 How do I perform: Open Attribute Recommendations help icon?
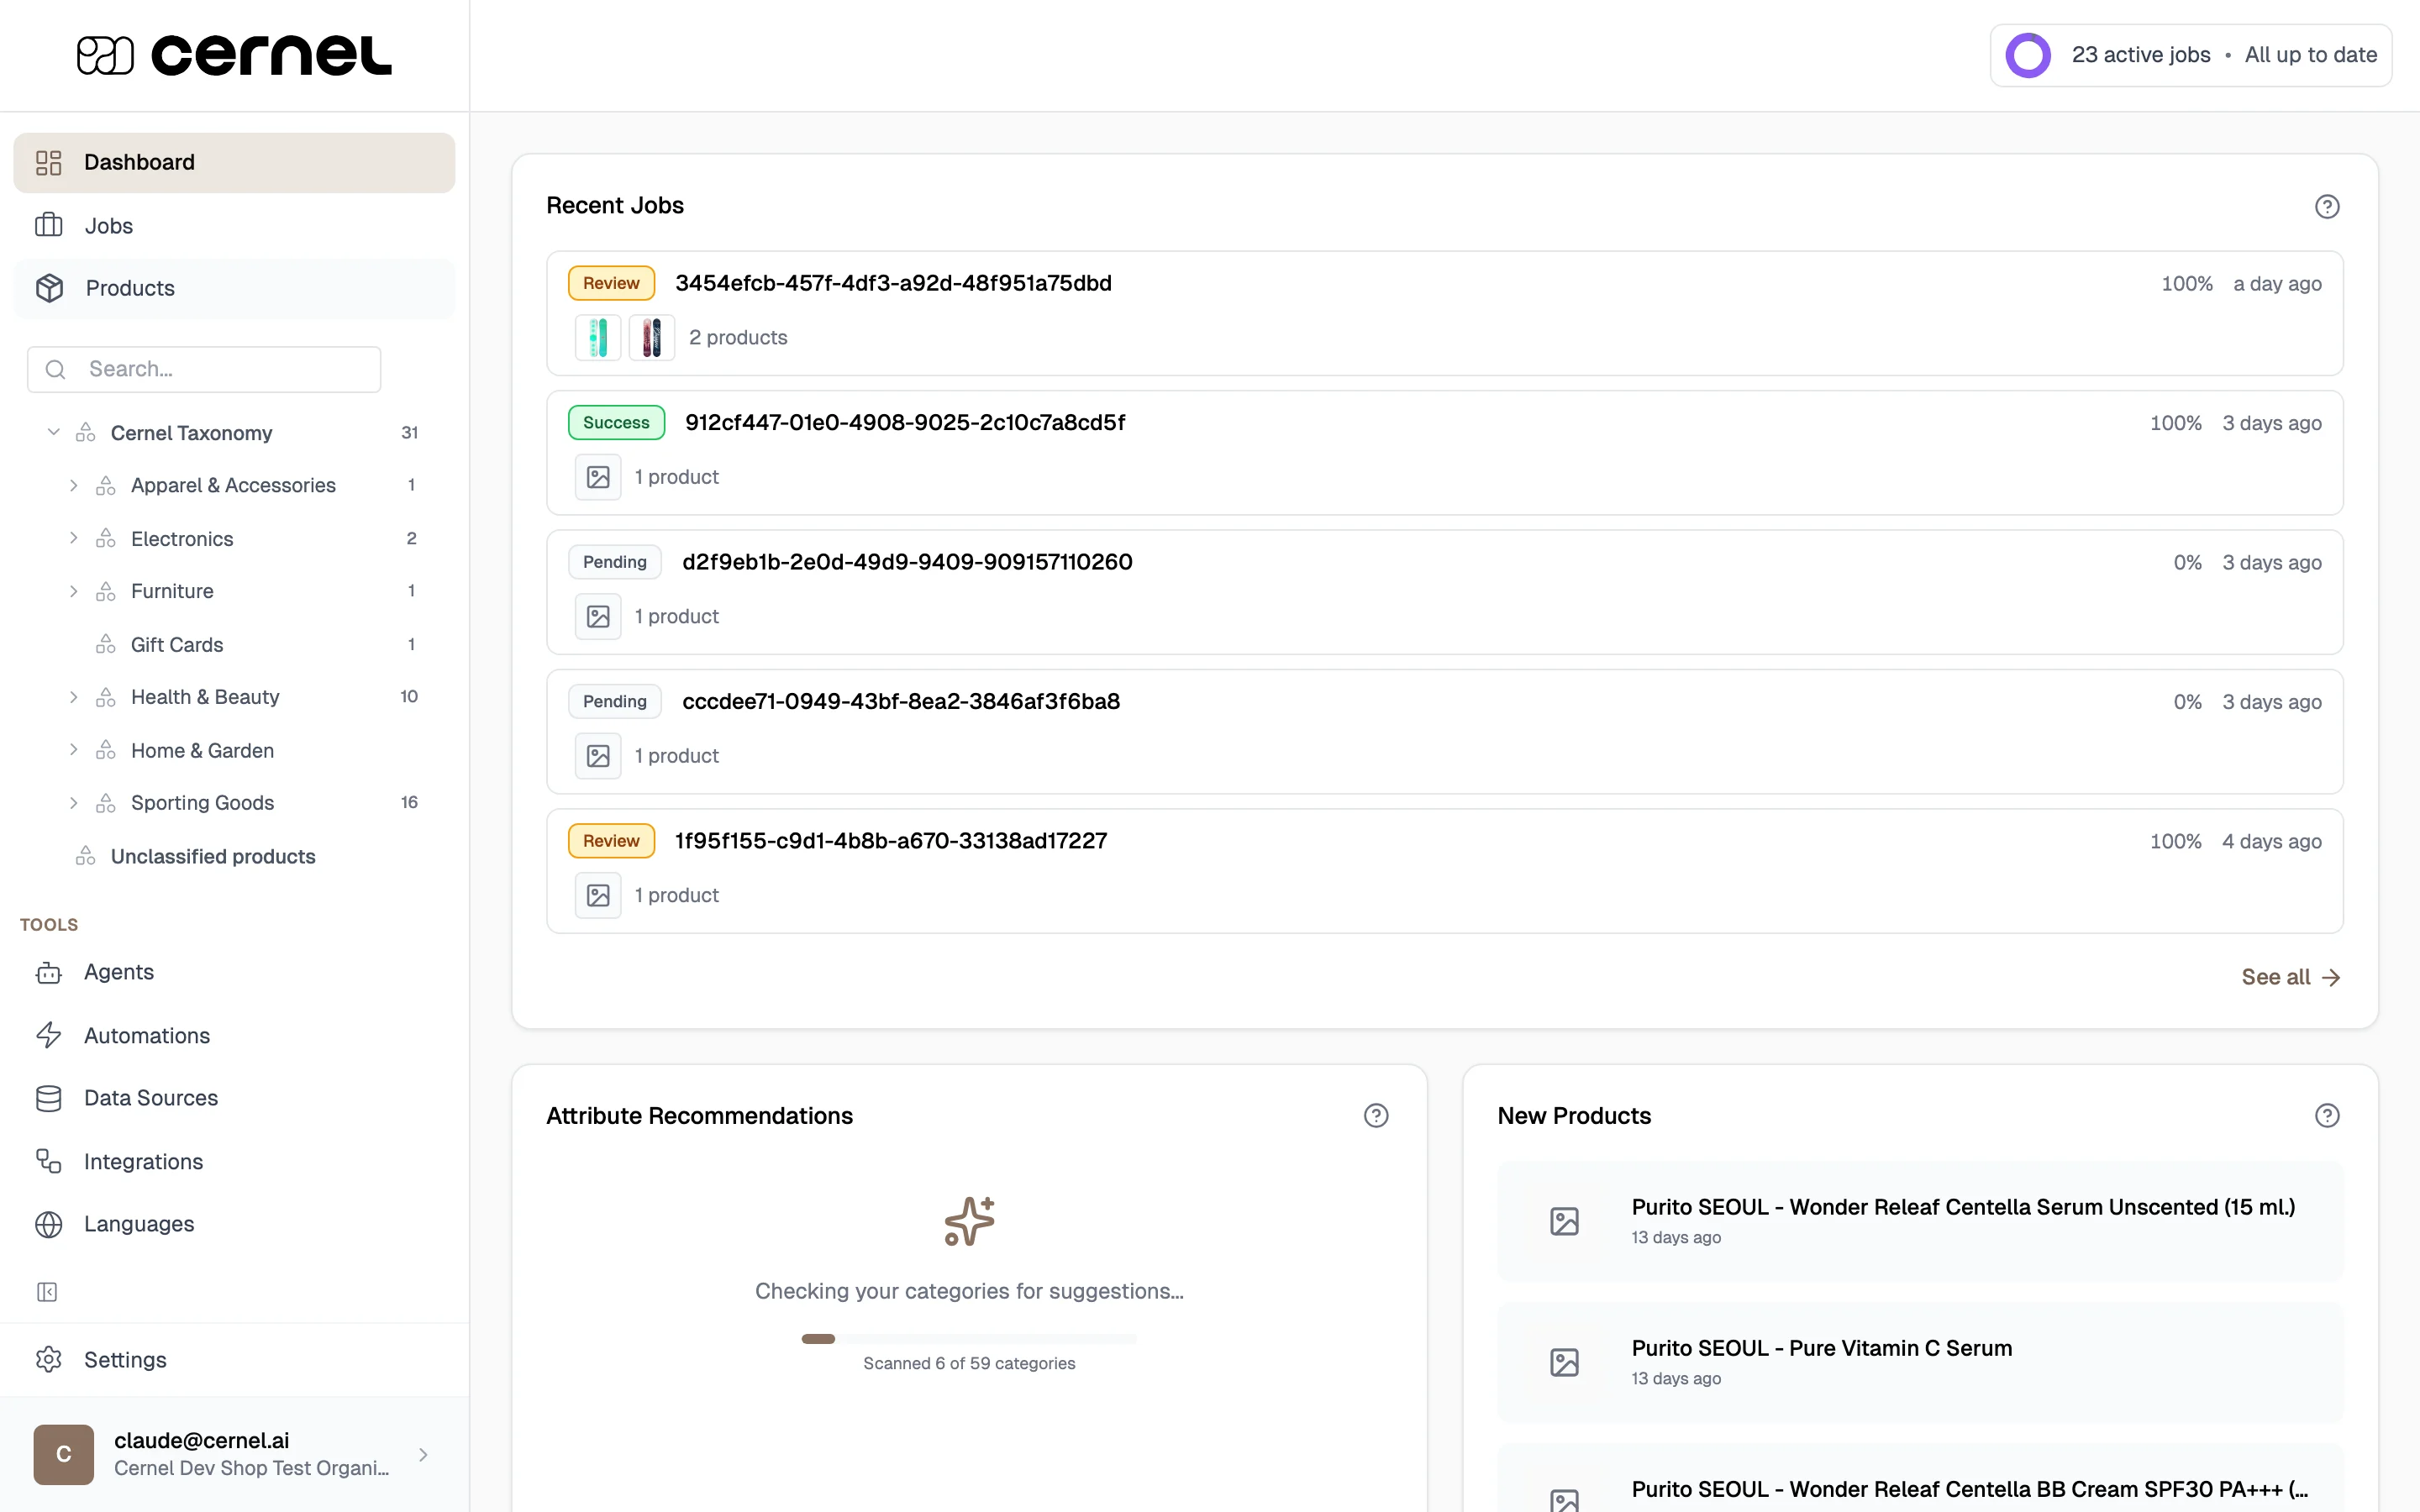[x=1376, y=1116]
